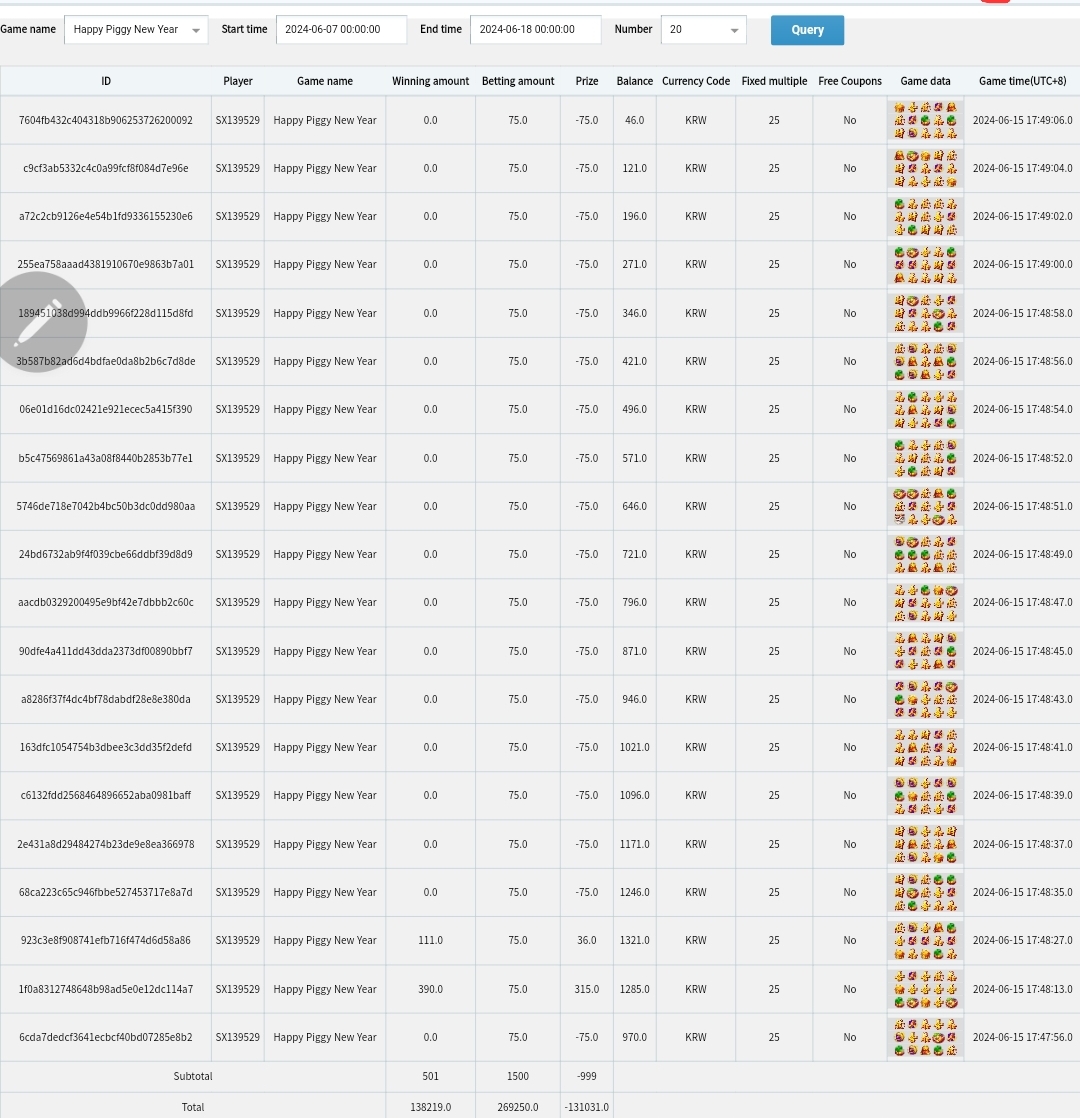The image size is (1080, 1118).
Task: Click the Subtotal winning value 501
Action: pos(431,1077)
